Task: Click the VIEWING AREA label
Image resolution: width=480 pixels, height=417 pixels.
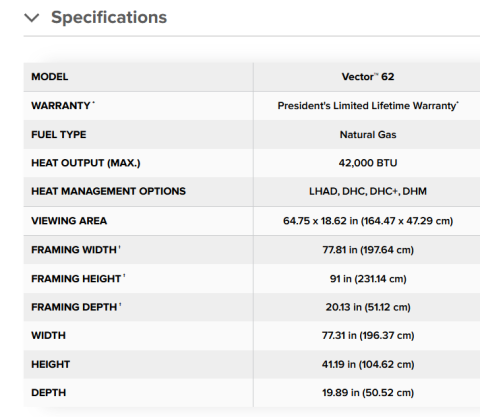Action: 69,221
